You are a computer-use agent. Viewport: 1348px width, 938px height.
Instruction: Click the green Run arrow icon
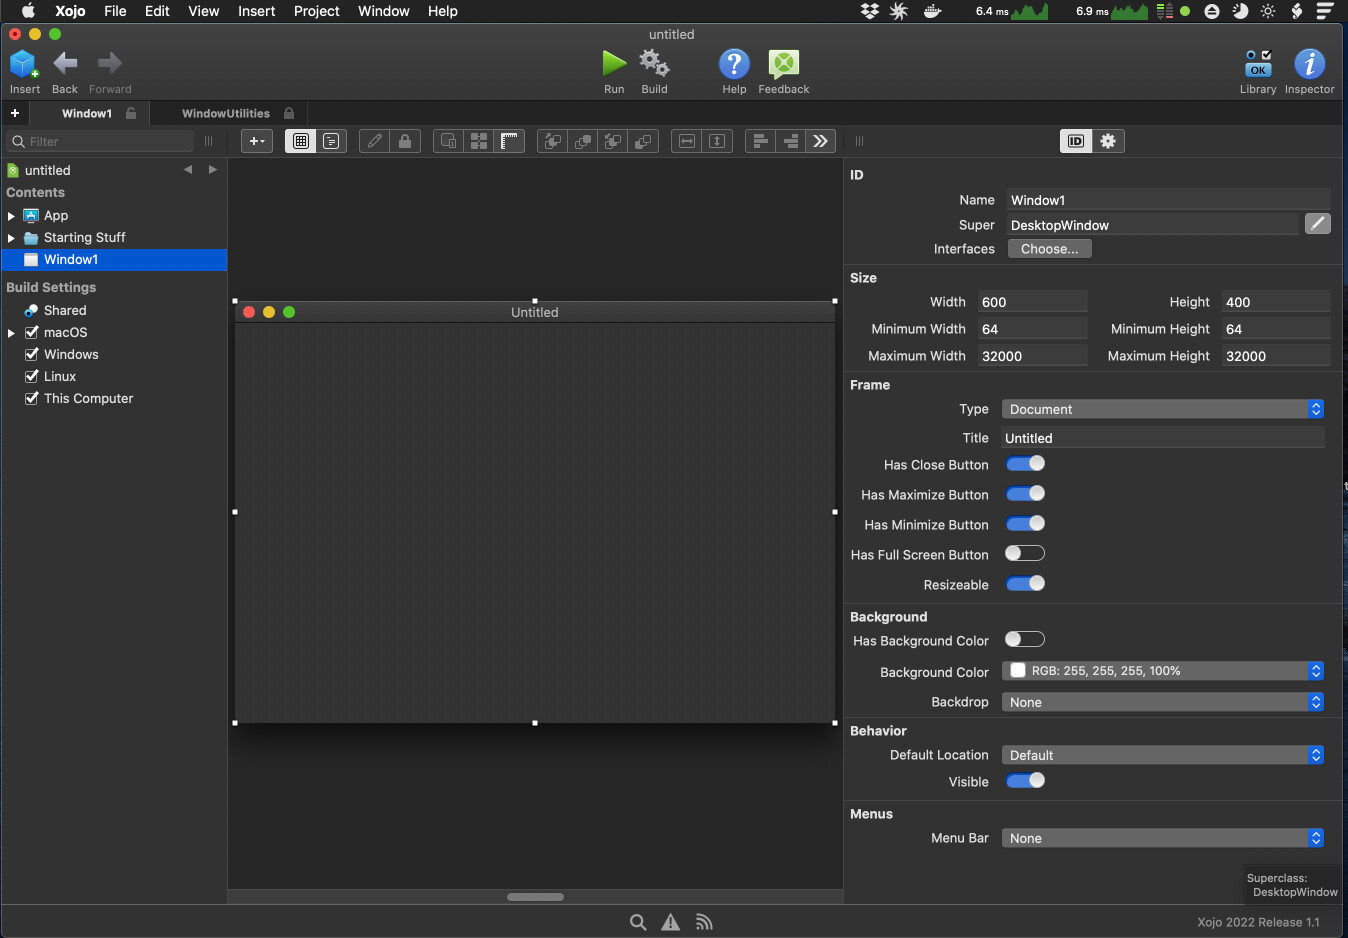614,64
